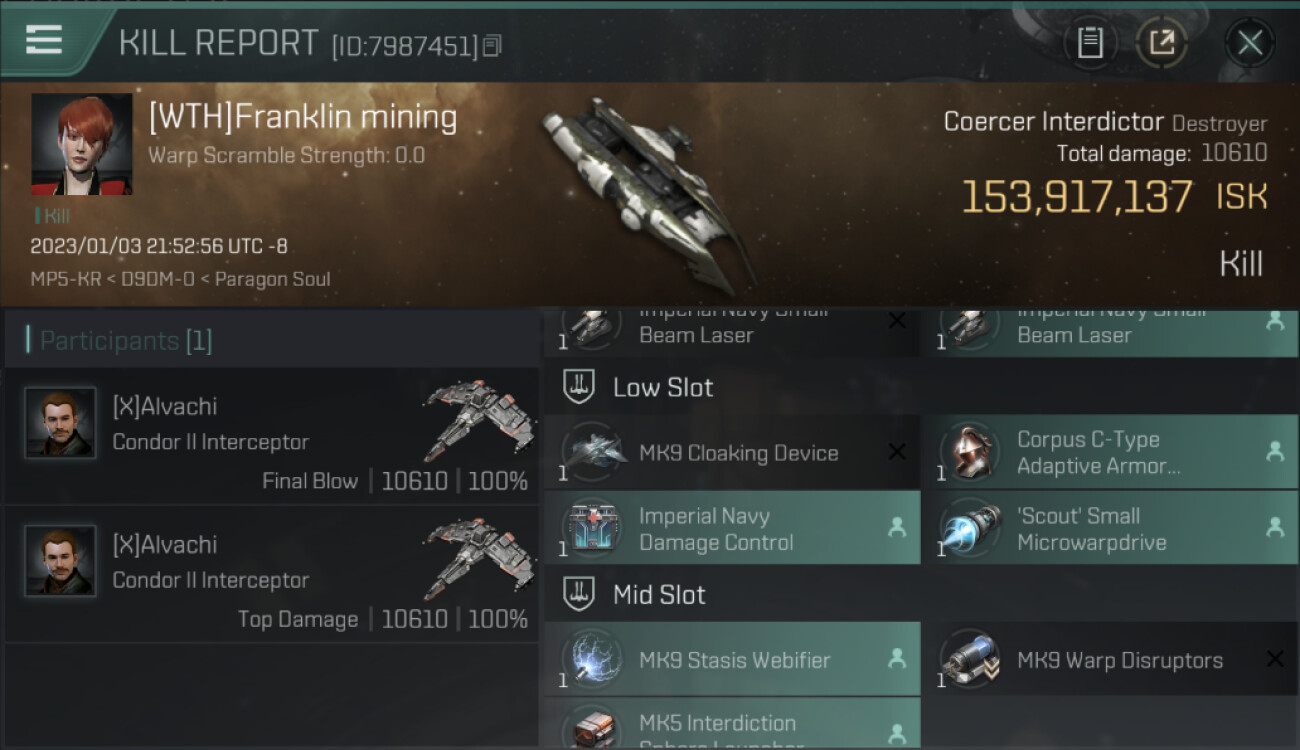Viewport: 1300px width, 750px height.
Task: Open the clipboard report icon
Action: coord(1090,42)
